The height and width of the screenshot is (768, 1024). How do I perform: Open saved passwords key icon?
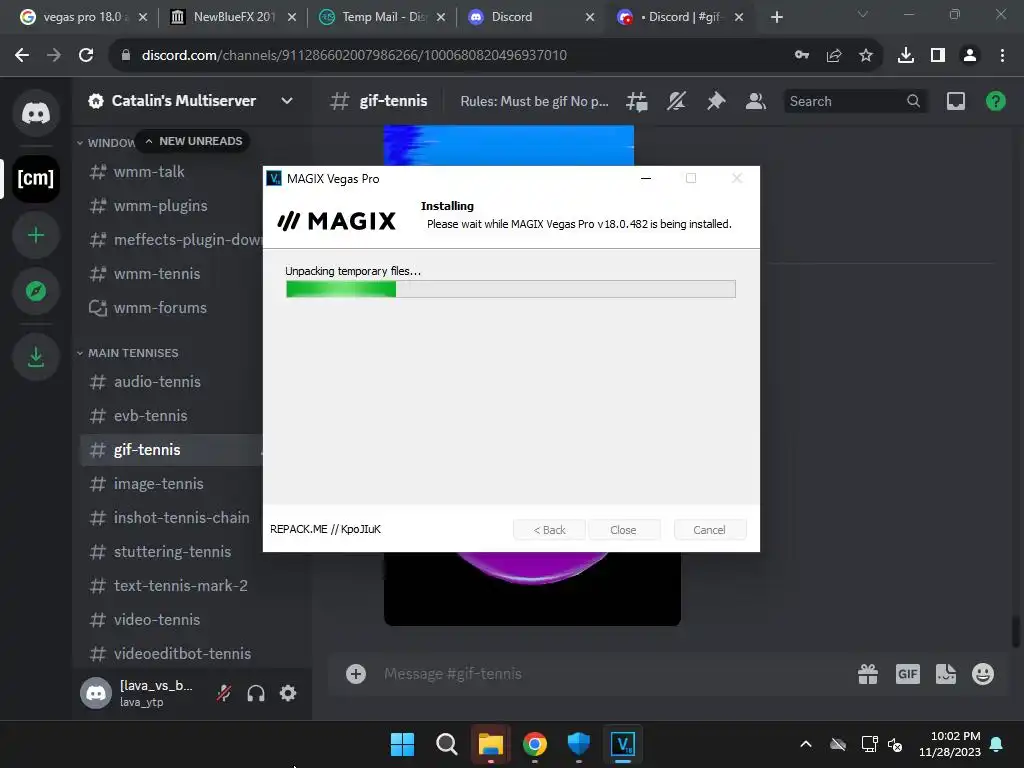(x=802, y=56)
